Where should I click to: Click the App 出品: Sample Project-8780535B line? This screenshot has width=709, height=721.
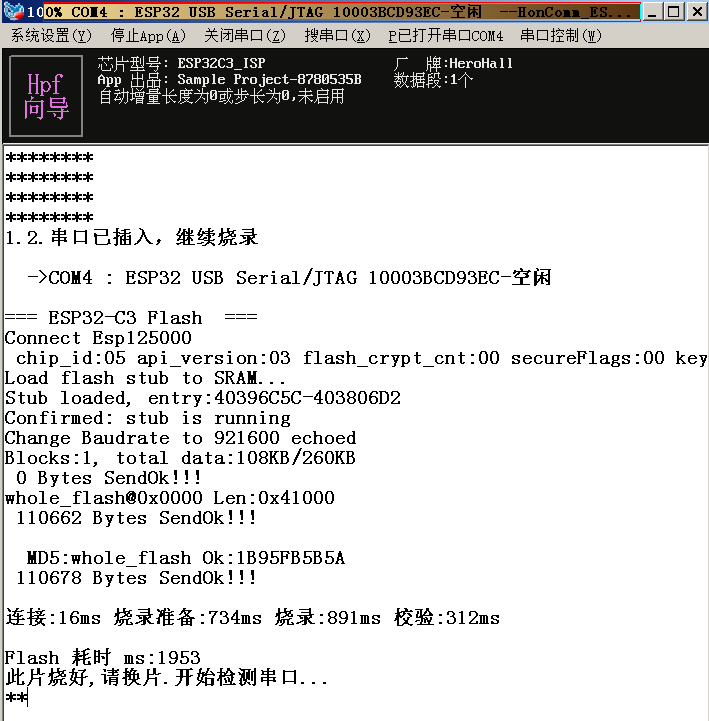point(229,80)
